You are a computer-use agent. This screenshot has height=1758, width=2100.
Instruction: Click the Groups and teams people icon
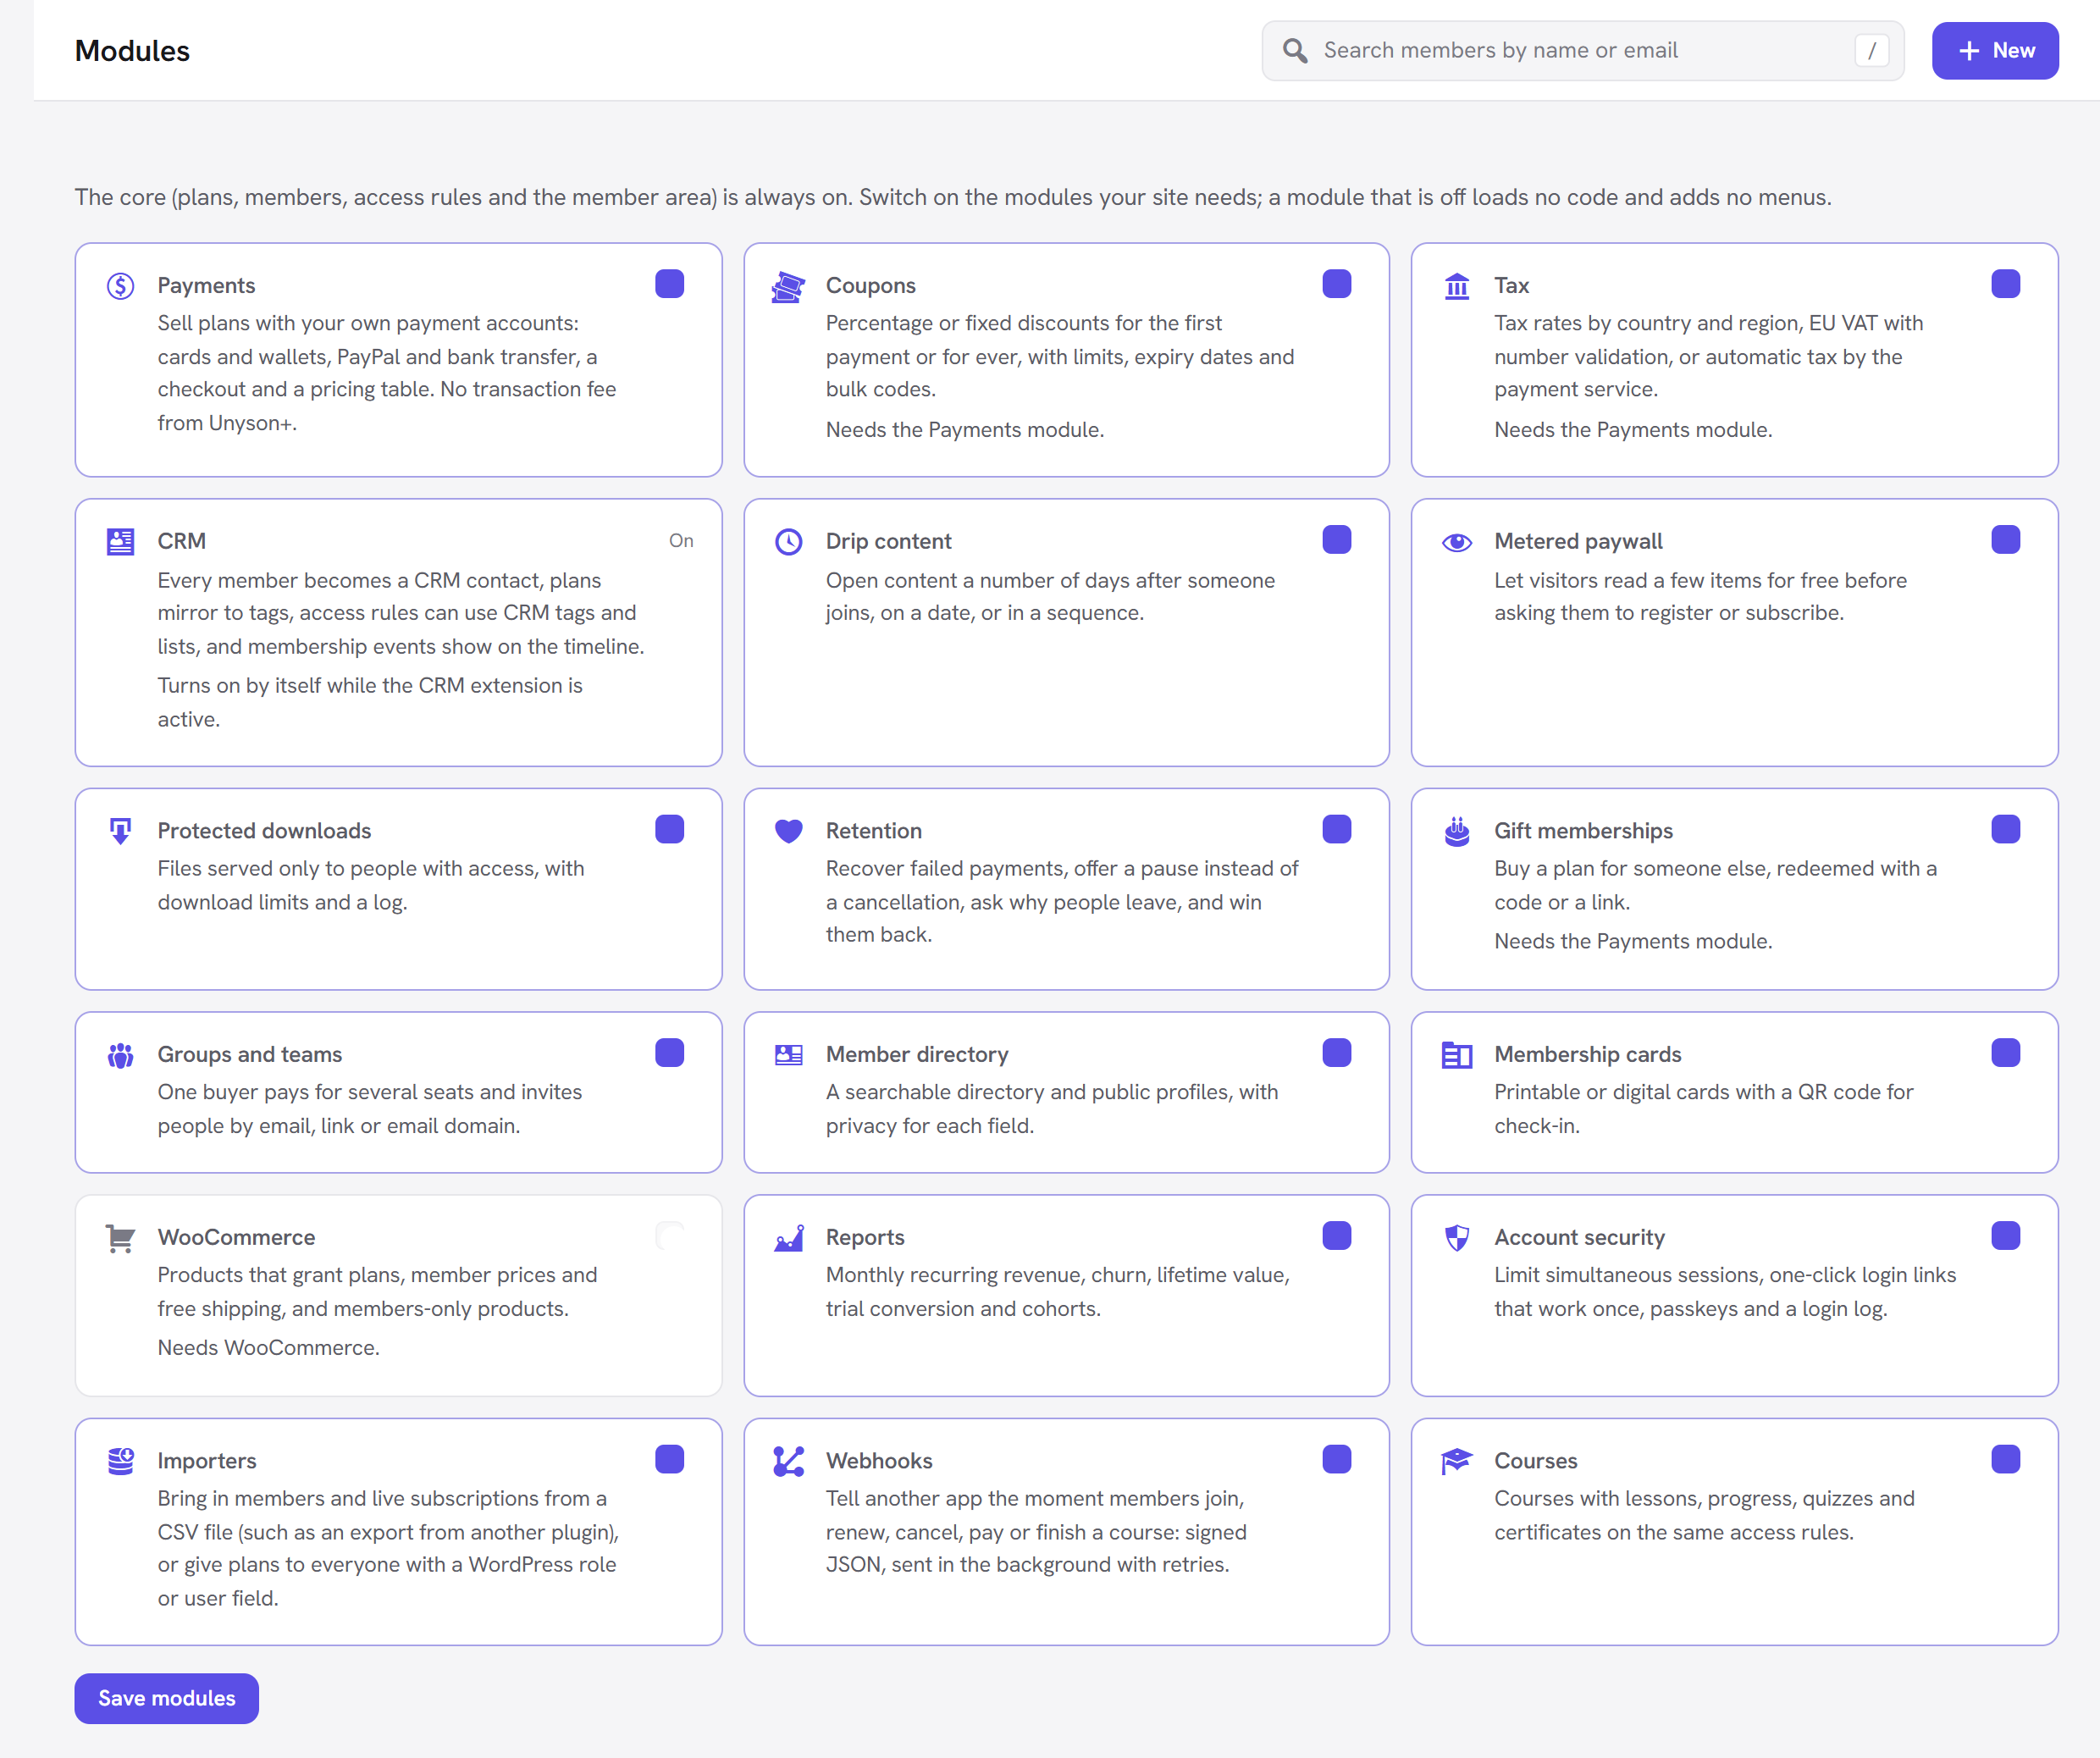pyautogui.click(x=120, y=1055)
